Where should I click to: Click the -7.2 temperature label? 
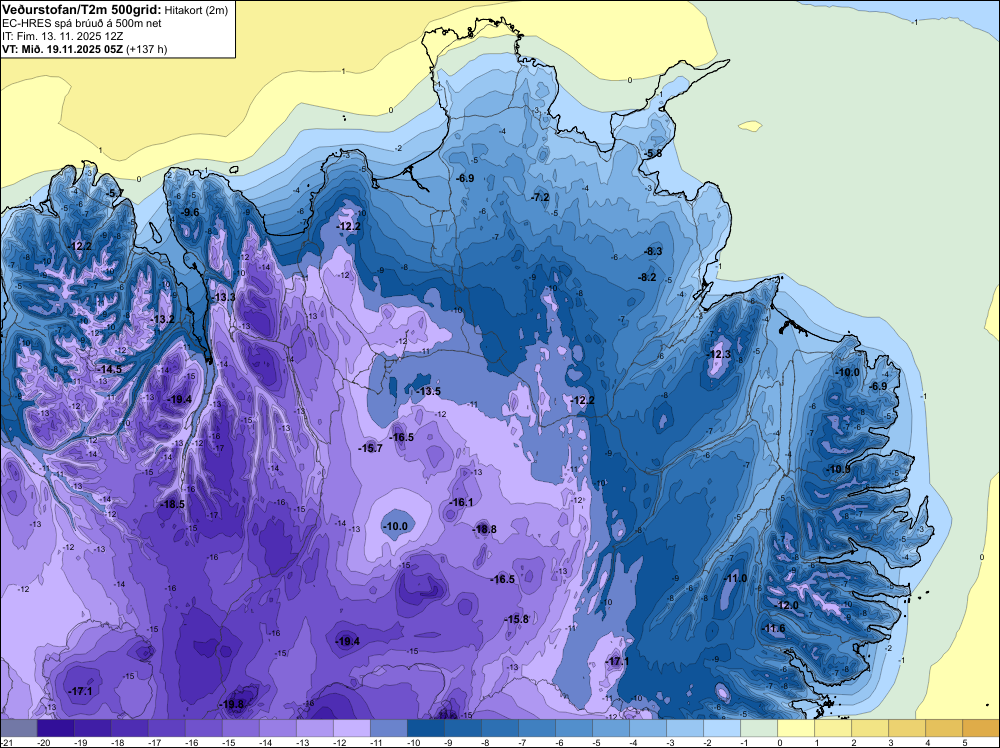pyautogui.click(x=540, y=197)
